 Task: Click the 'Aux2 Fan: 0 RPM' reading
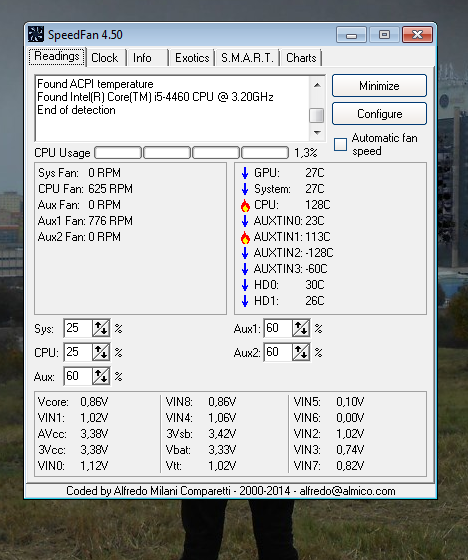pos(79,237)
